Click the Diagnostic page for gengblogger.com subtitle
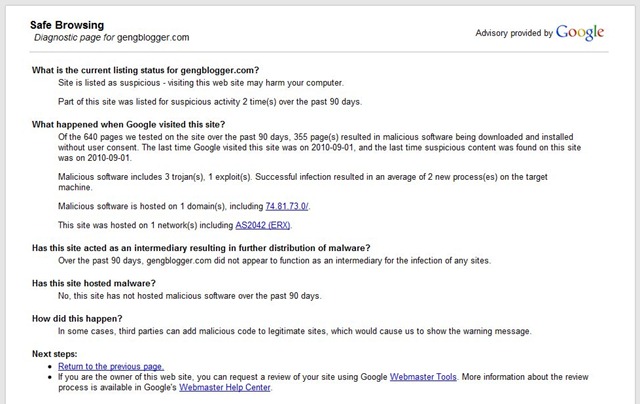The height and width of the screenshot is (404, 640). click(111, 38)
